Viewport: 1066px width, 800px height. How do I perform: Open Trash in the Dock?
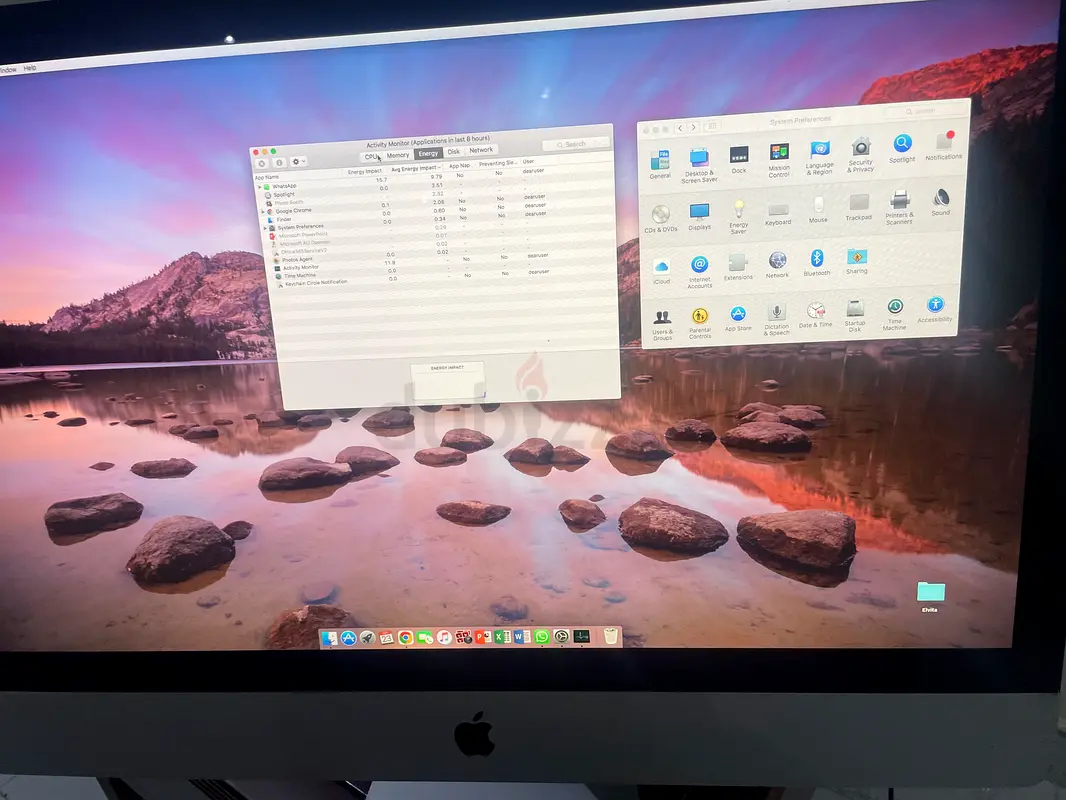[611, 636]
